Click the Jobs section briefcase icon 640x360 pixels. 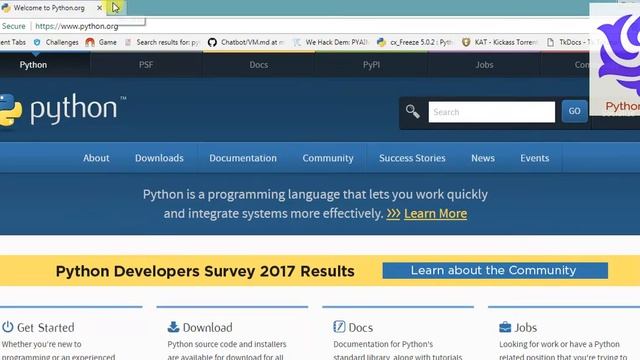tap(505, 327)
